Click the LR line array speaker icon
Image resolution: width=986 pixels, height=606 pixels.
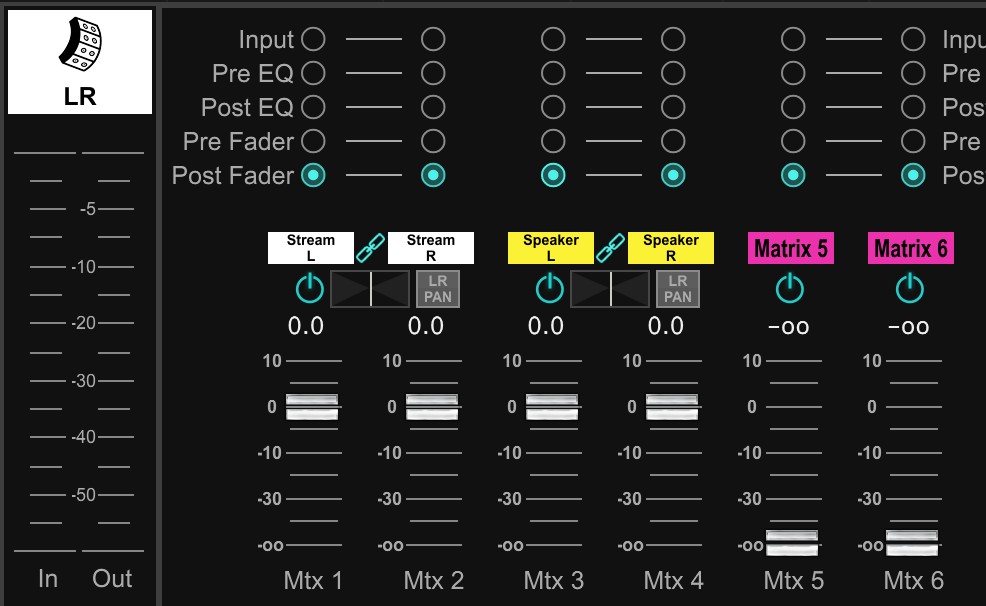pyautogui.click(x=80, y=44)
